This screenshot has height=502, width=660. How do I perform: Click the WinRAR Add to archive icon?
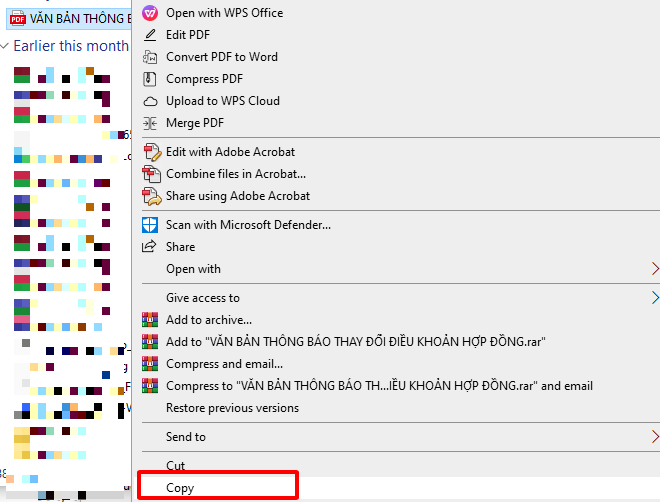[150, 320]
